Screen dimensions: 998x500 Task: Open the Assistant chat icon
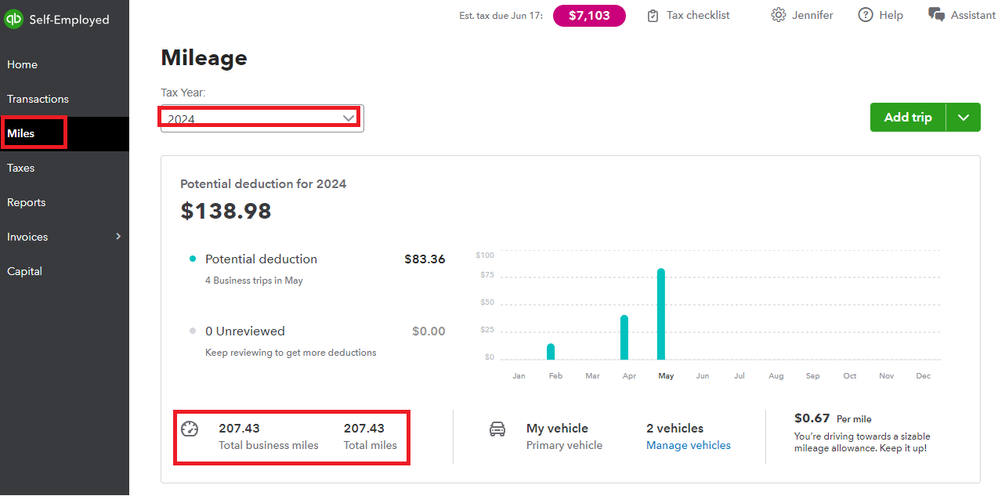tap(936, 15)
